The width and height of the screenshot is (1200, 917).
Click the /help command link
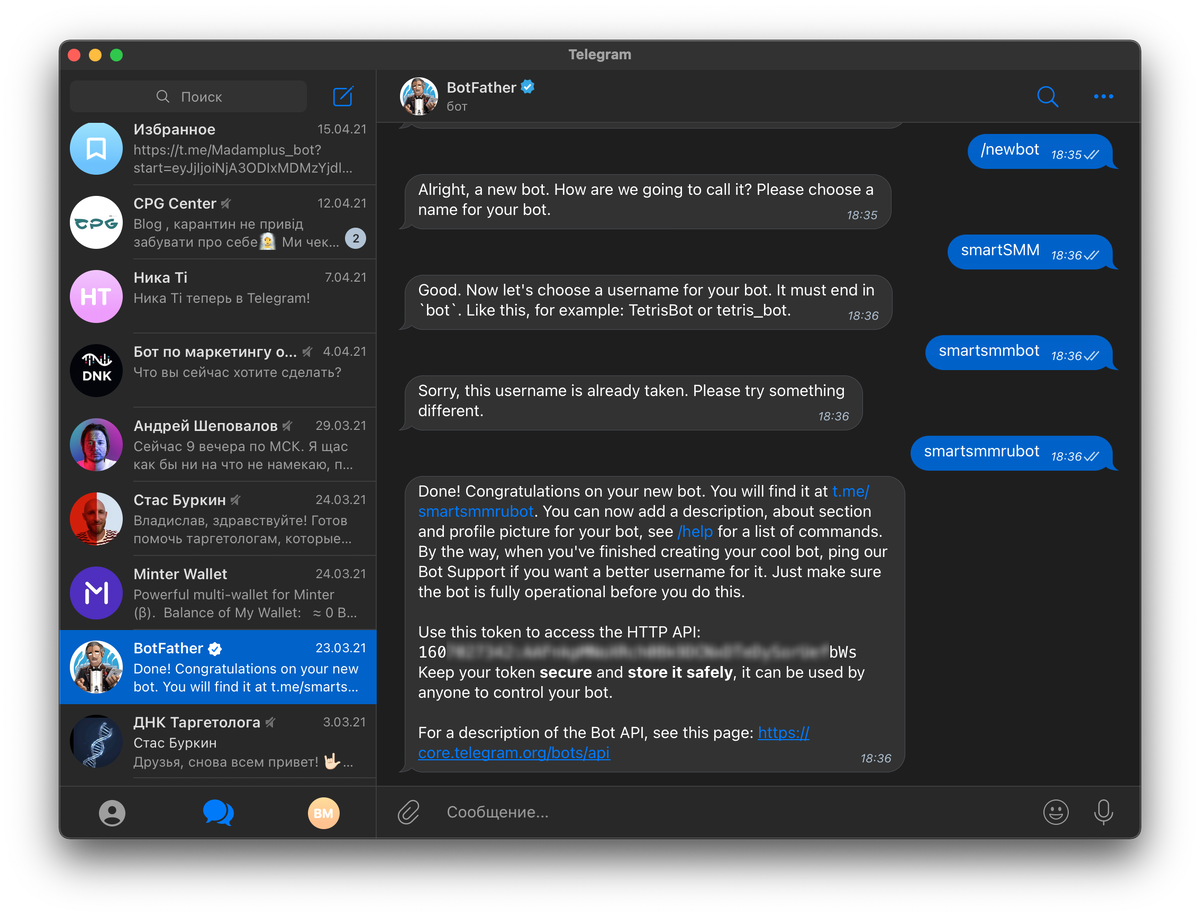[x=695, y=531]
